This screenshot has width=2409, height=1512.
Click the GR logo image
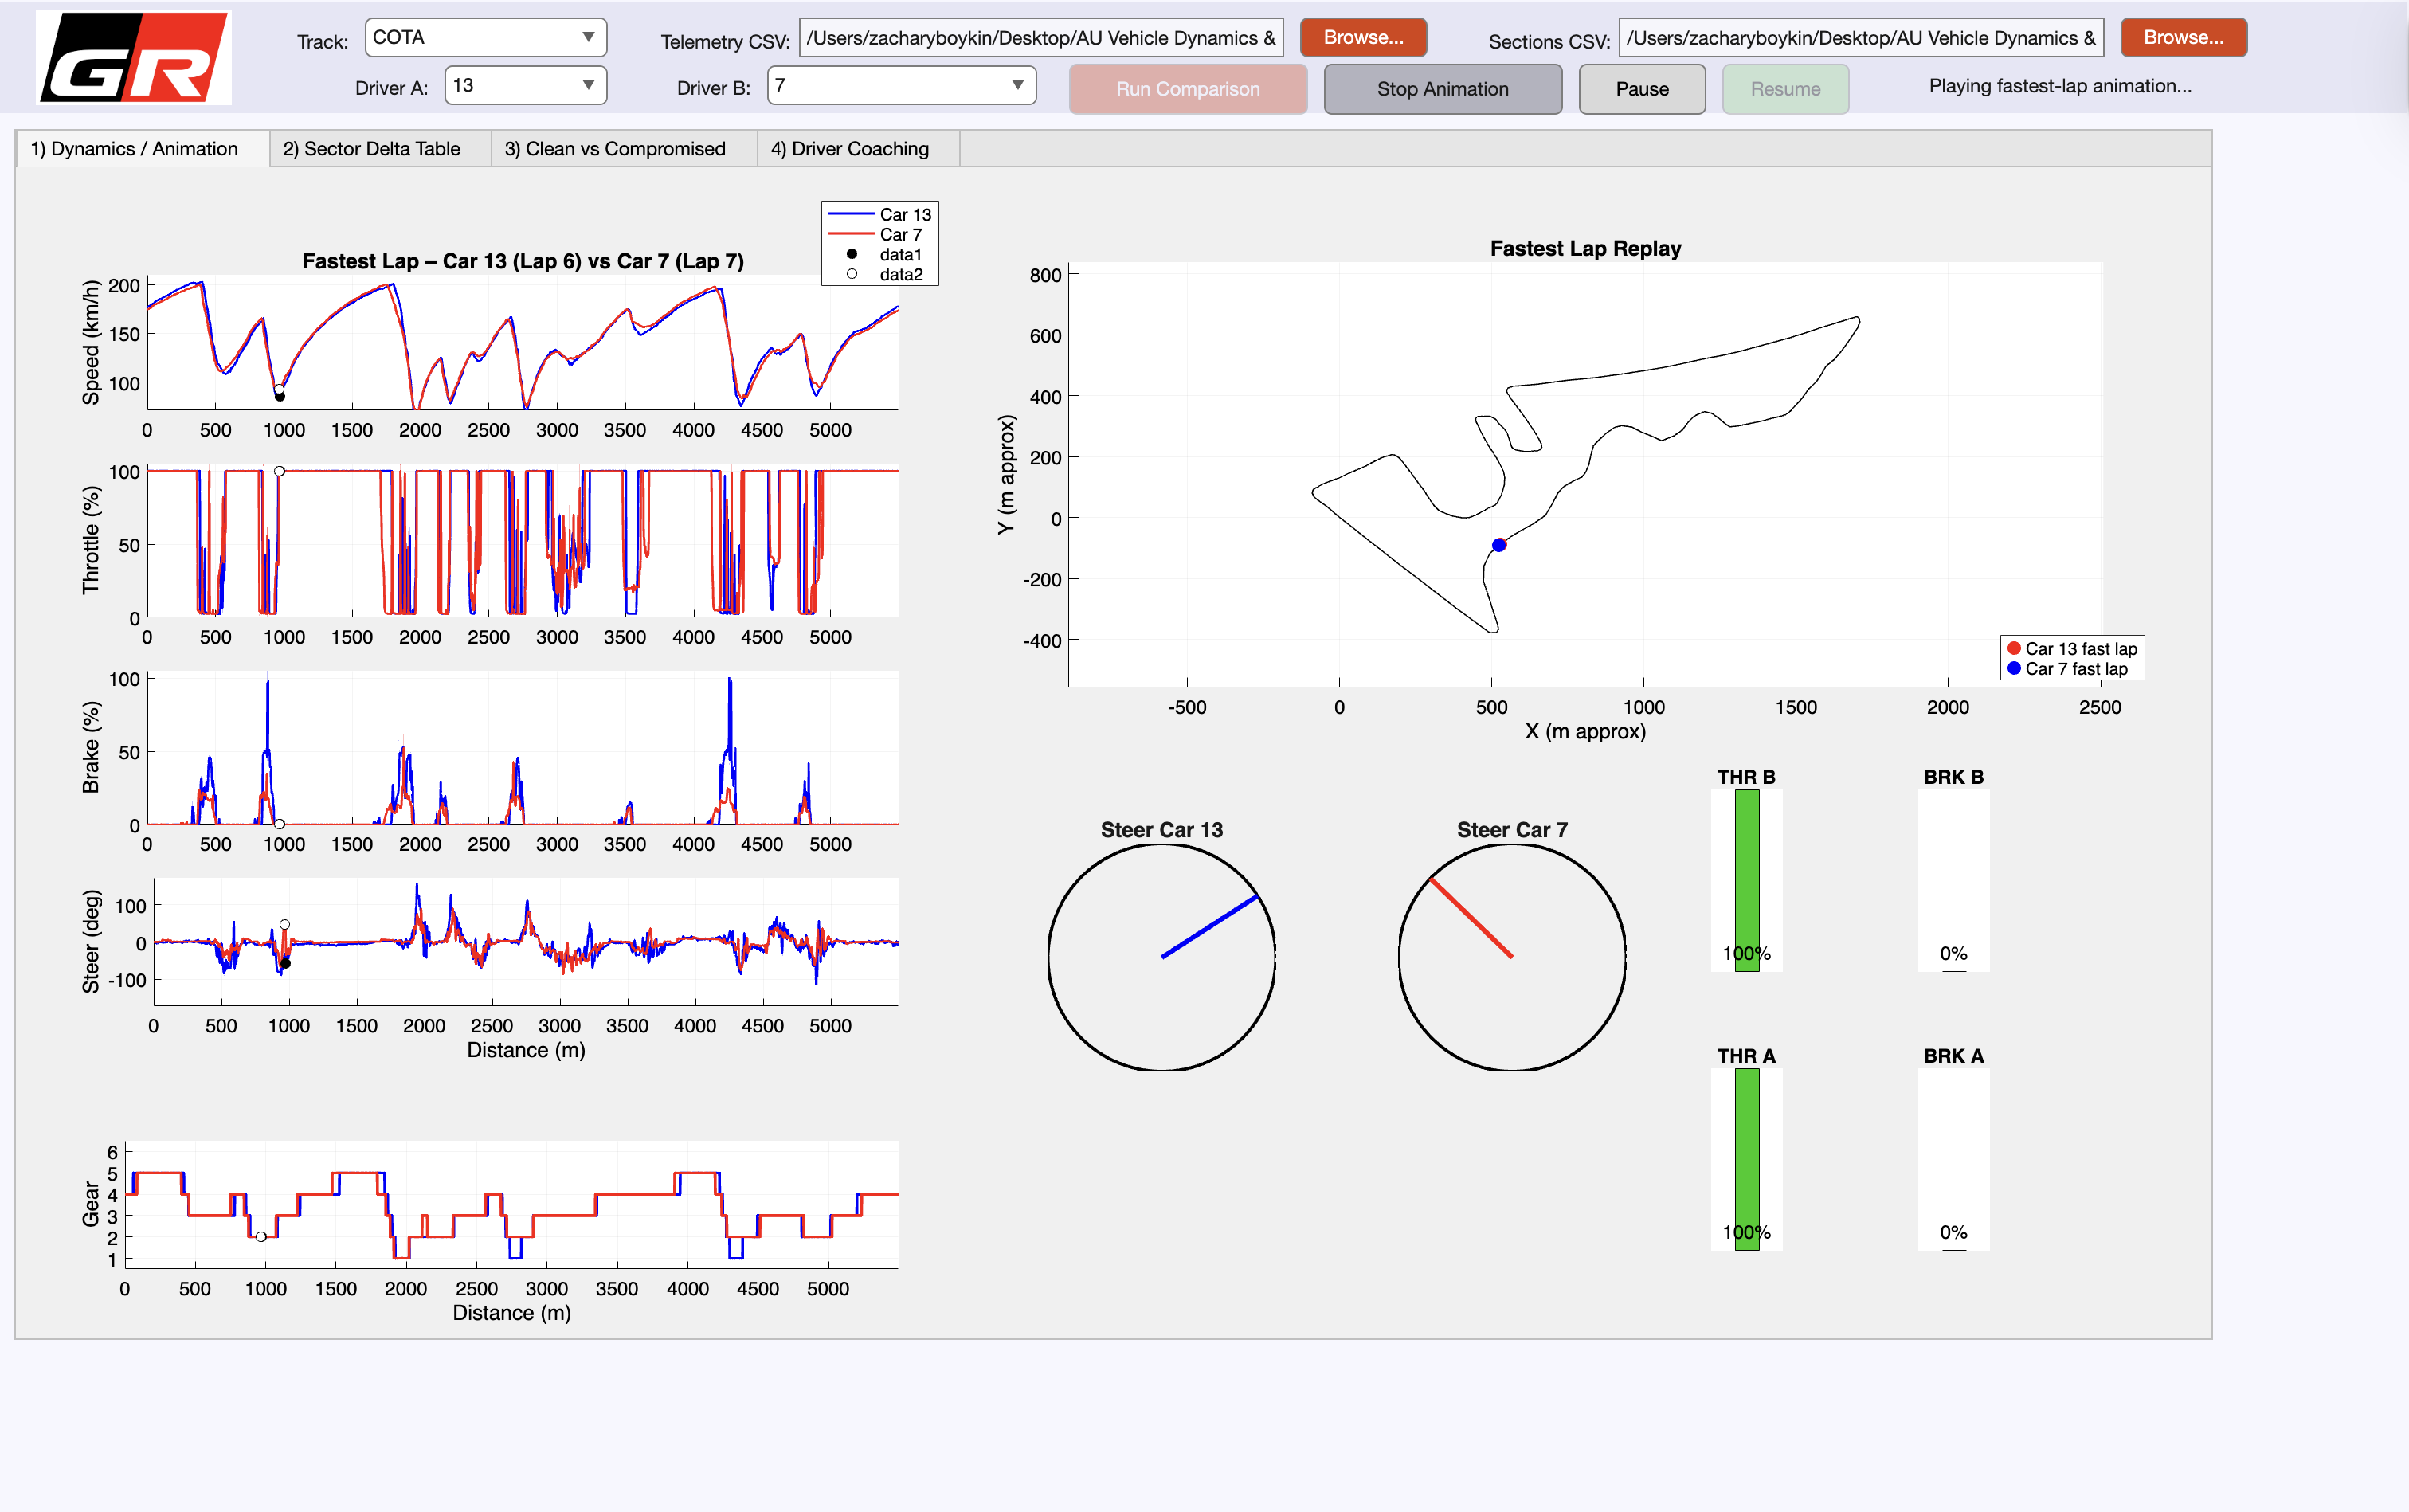coord(133,57)
